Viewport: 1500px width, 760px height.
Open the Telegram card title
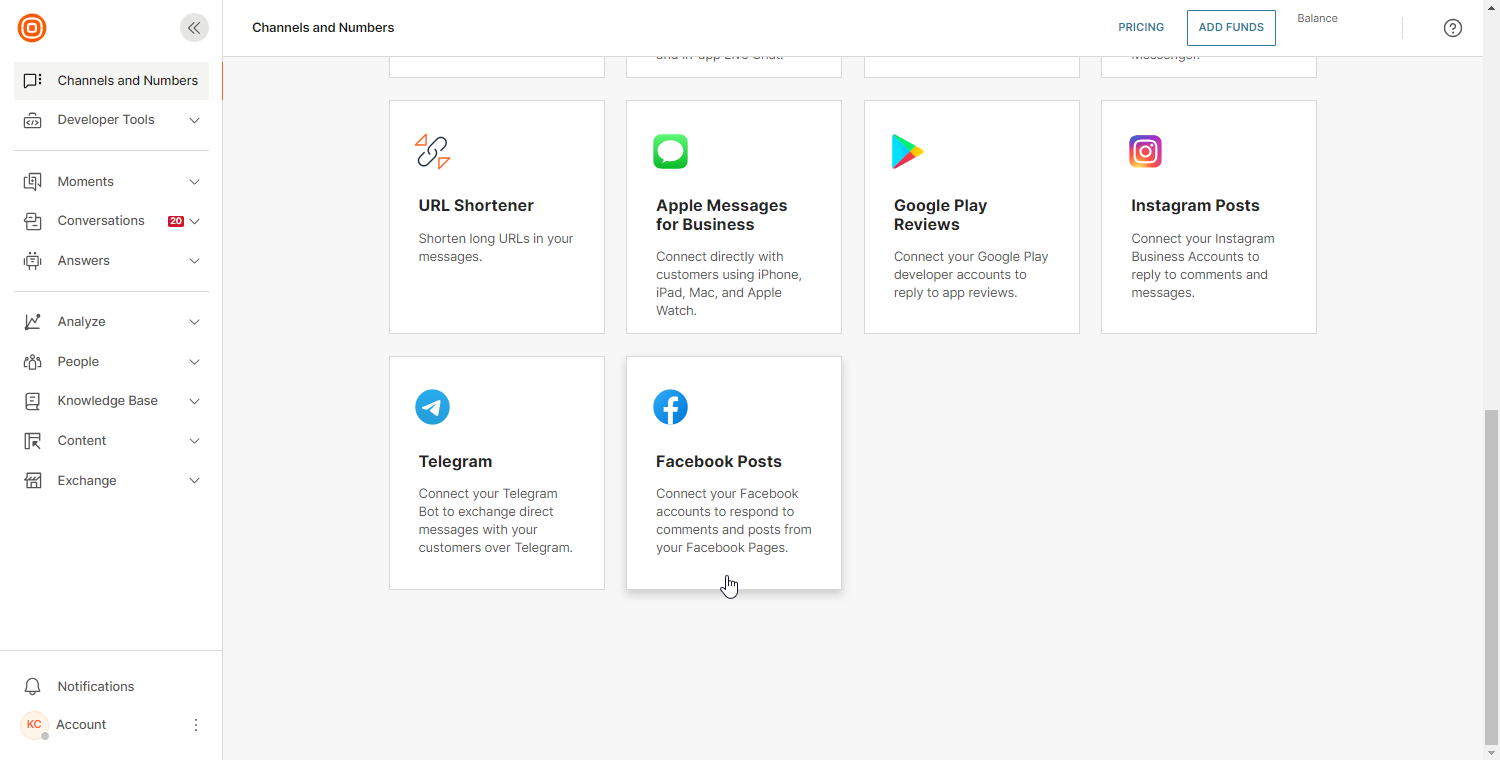(x=456, y=462)
